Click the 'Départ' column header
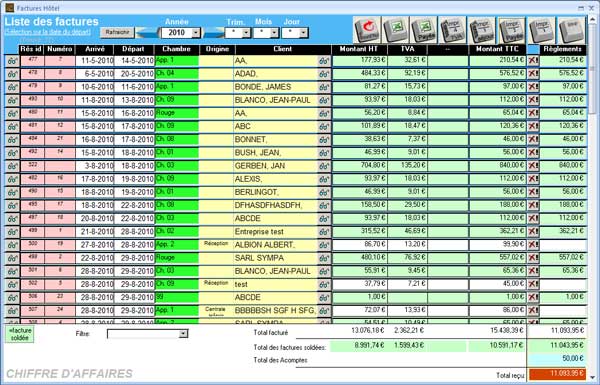This screenshot has width=600, height=385. pyautogui.click(x=134, y=49)
